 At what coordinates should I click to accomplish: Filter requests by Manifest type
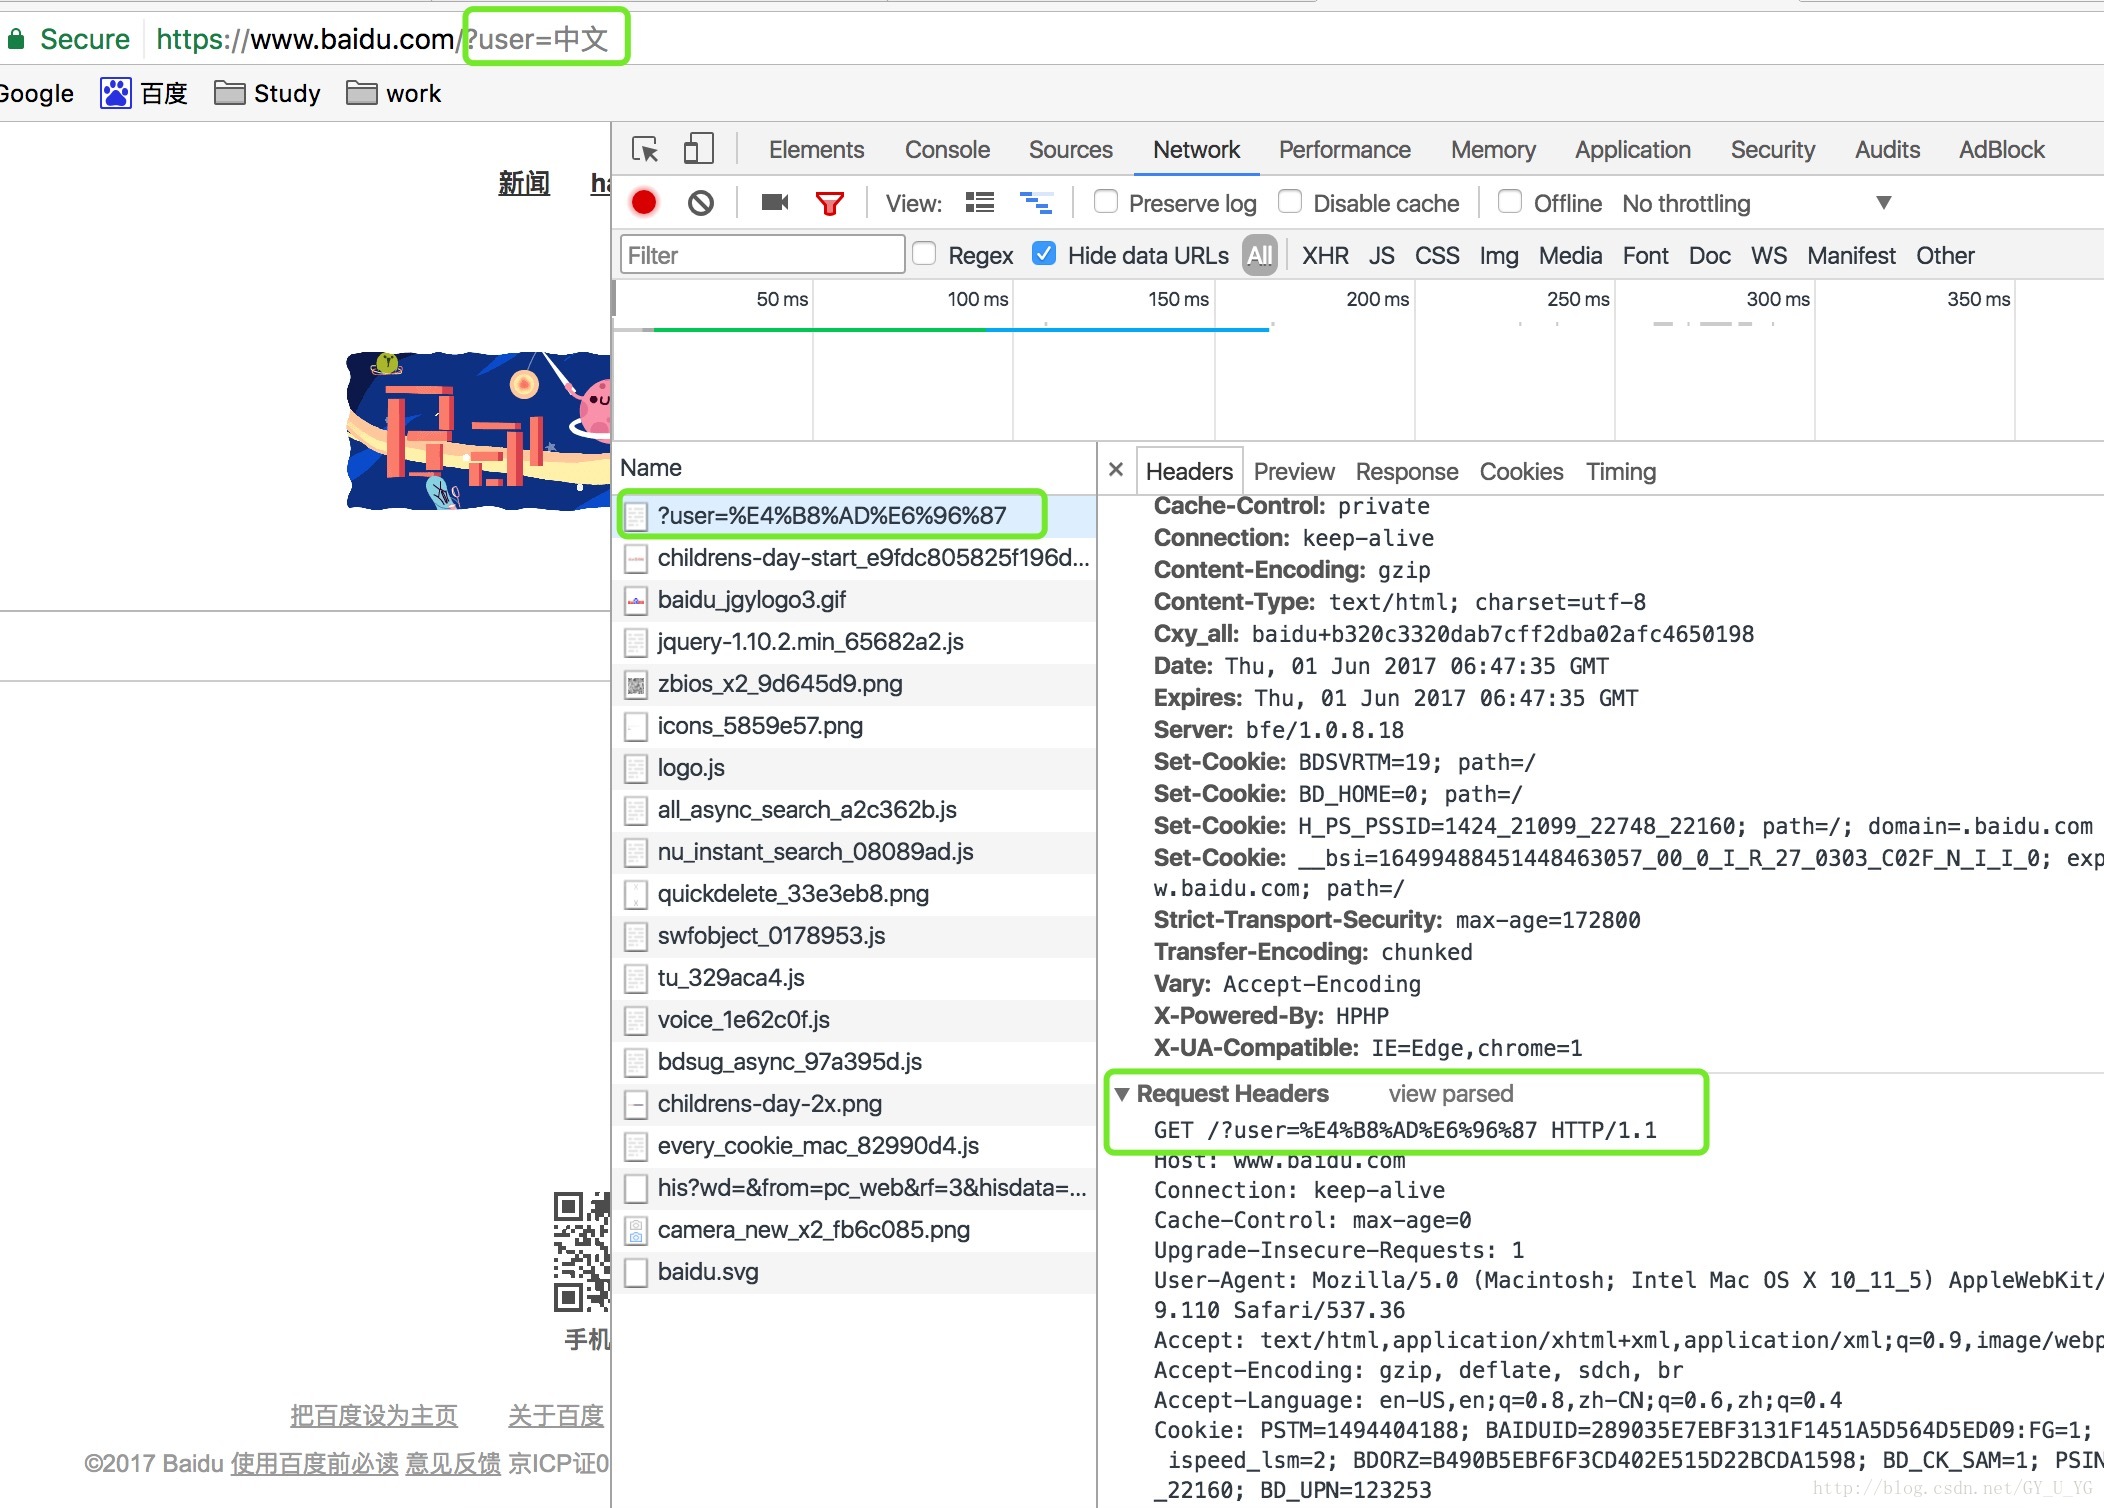[1851, 256]
